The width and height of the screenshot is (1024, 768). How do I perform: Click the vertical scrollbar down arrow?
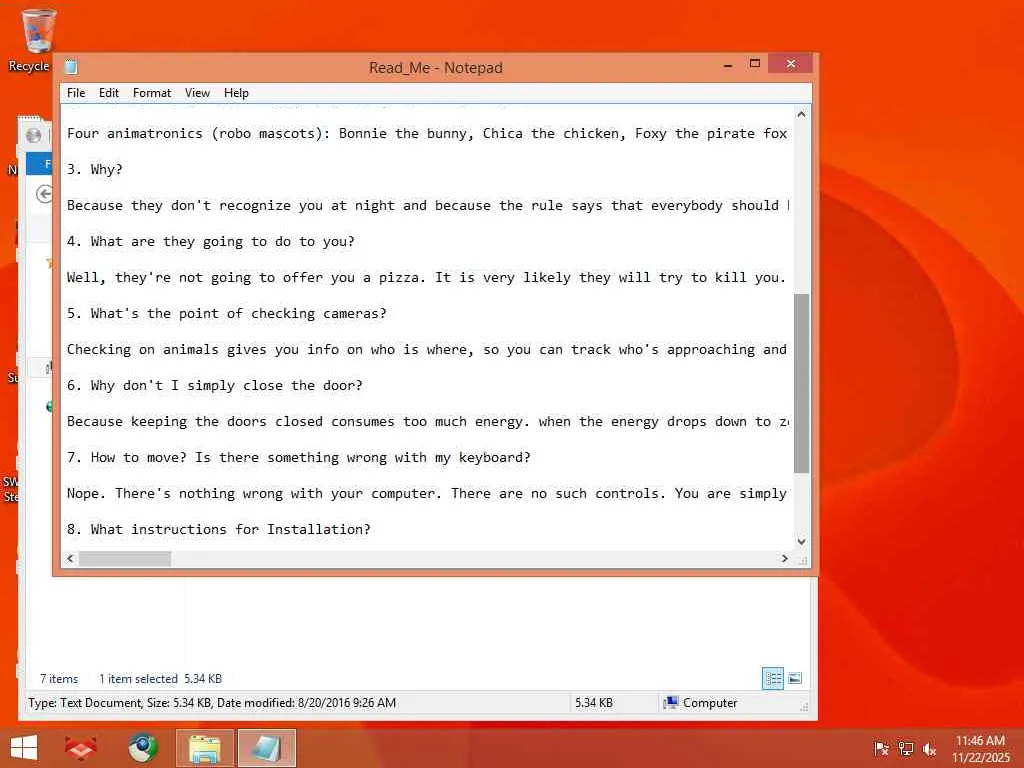[x=801, y=541]
